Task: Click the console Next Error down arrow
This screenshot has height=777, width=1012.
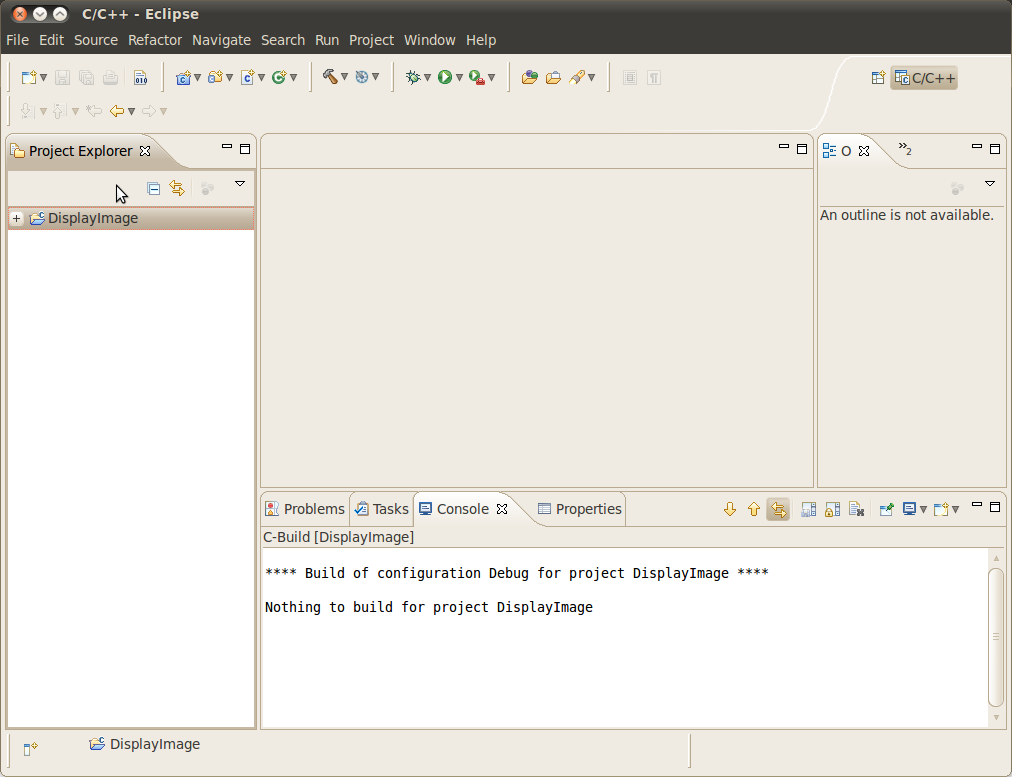Action: coord(729,509)
